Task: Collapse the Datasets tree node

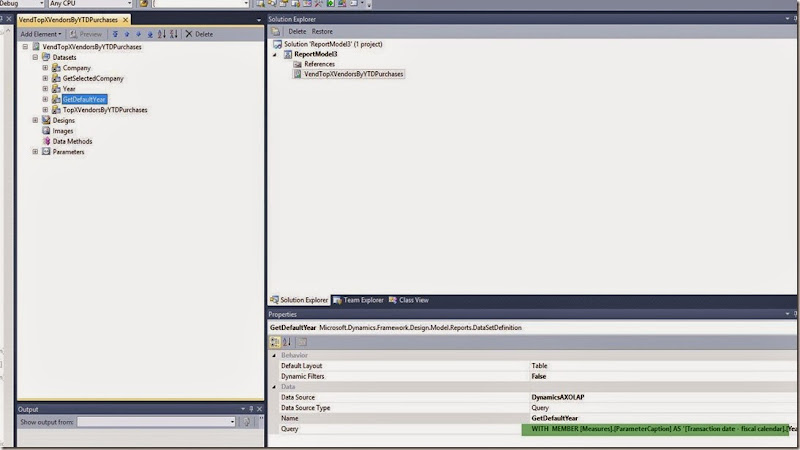Action: click(35, 57)
